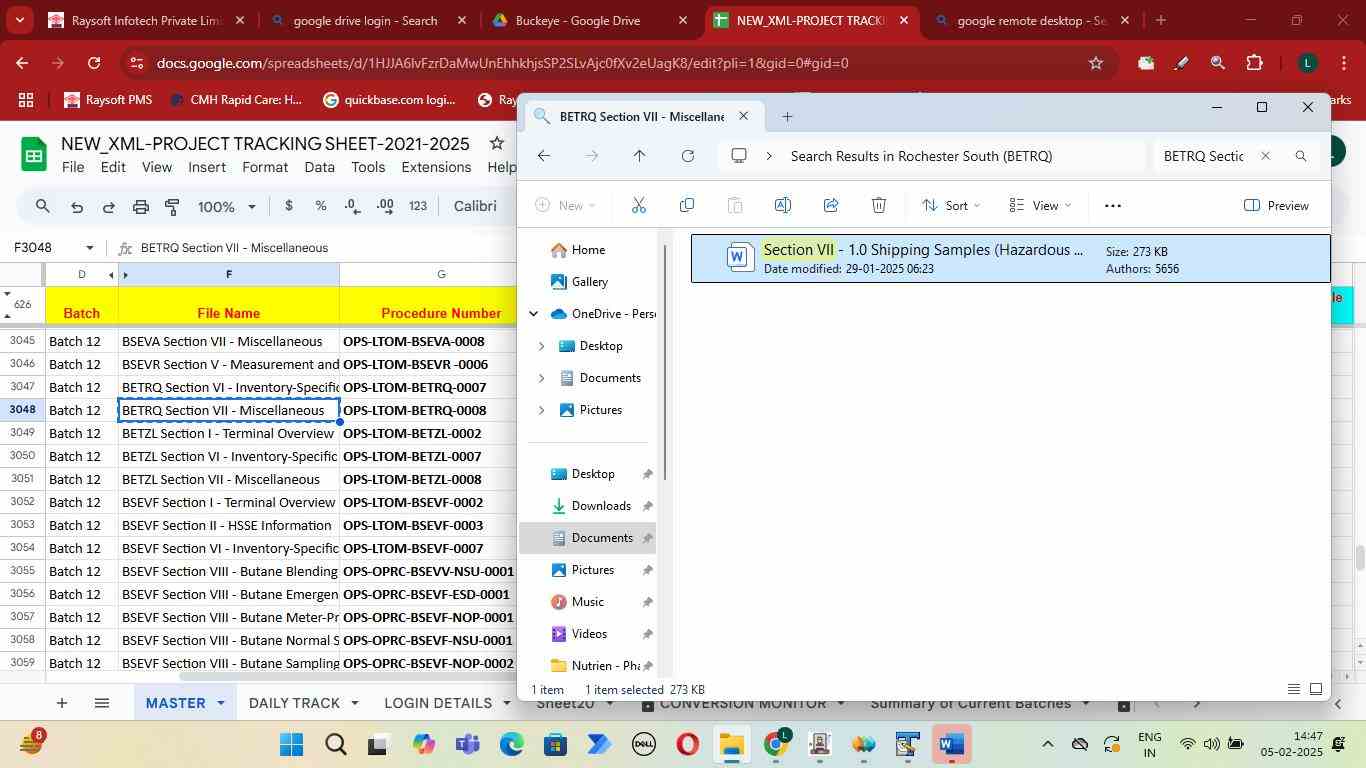Apply percent format in Sheets
Image resolution: width=1366 pixels, height=768 pixels.
click(x=321, y=206)
